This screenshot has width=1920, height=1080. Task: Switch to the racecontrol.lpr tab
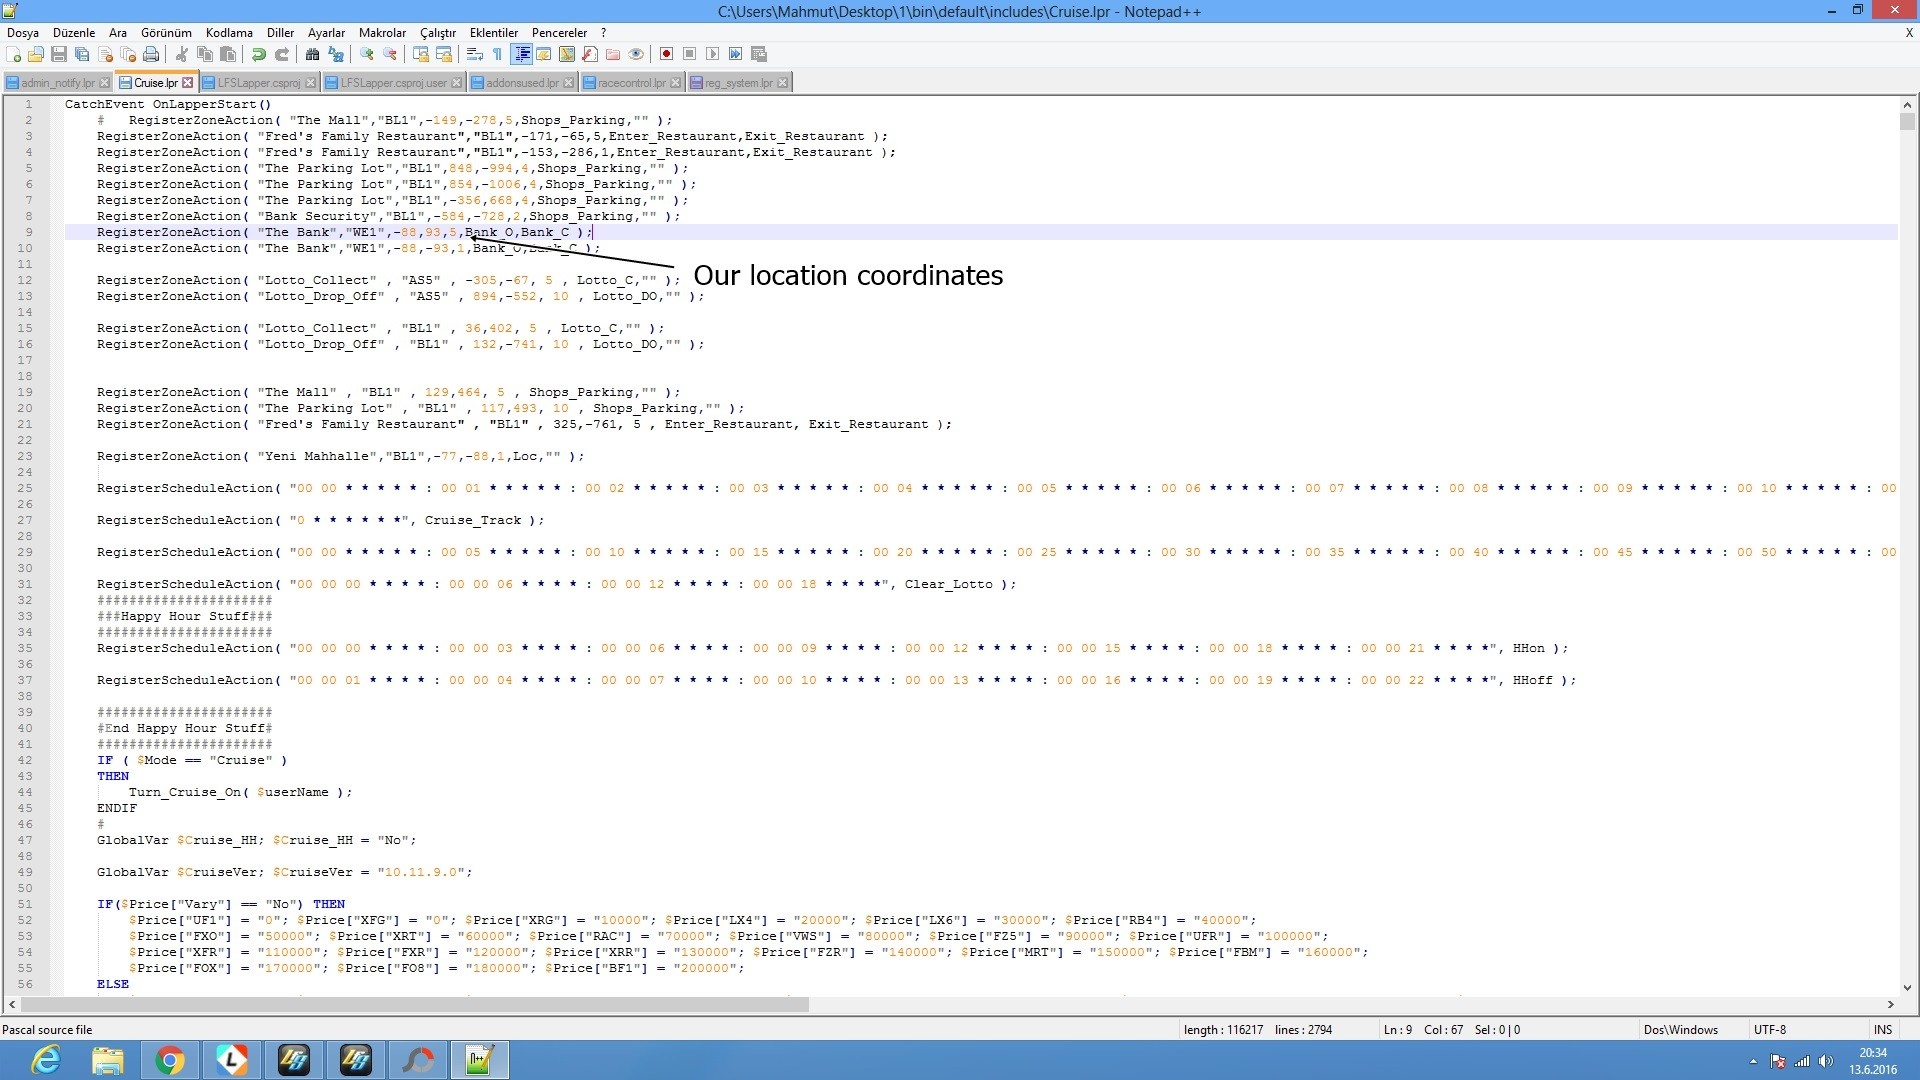pos(631,83)
